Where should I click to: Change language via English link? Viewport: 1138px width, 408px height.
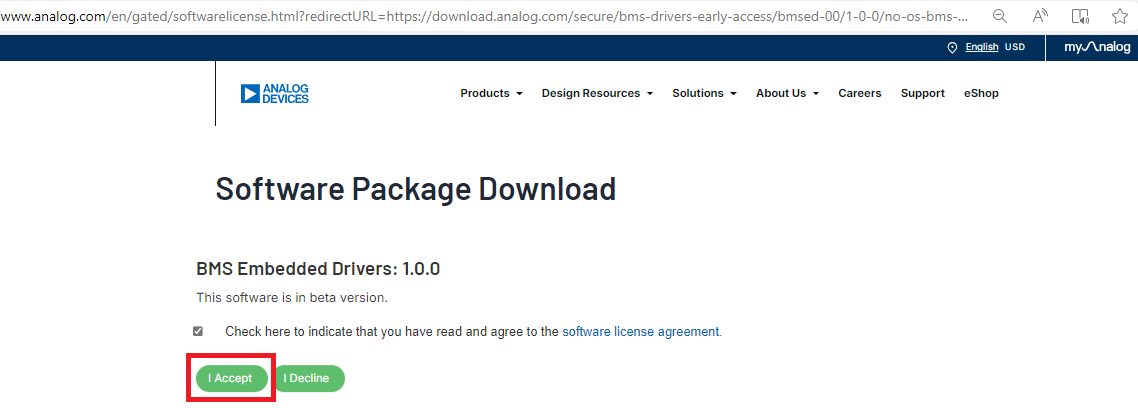point(982,47)
